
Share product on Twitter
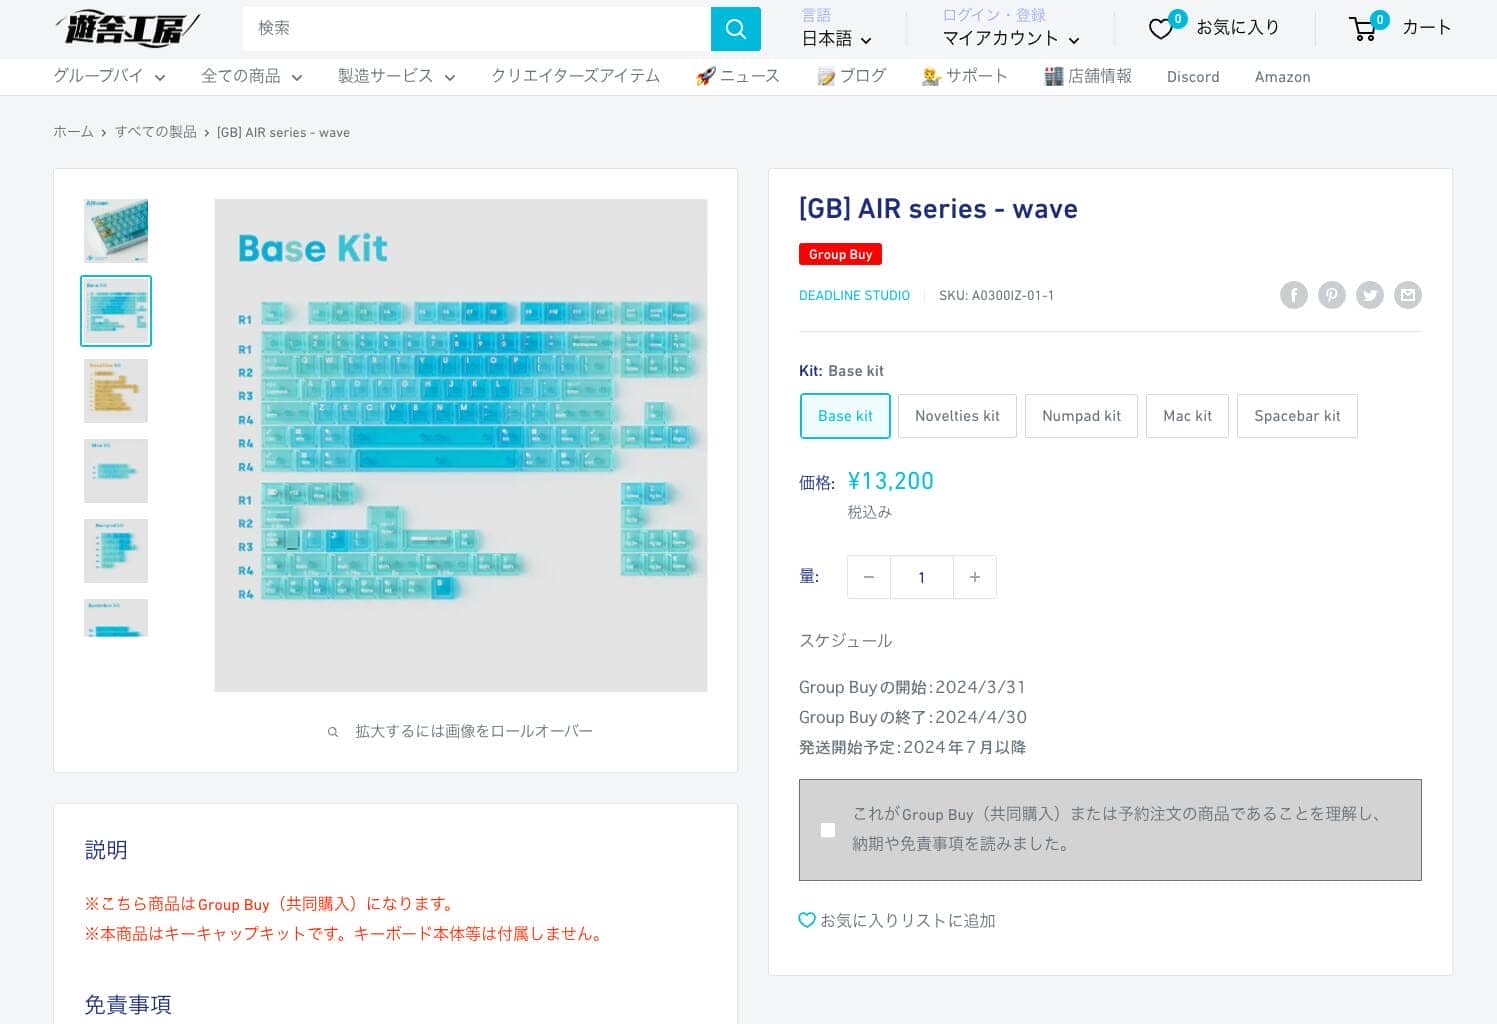[1369, 295]
